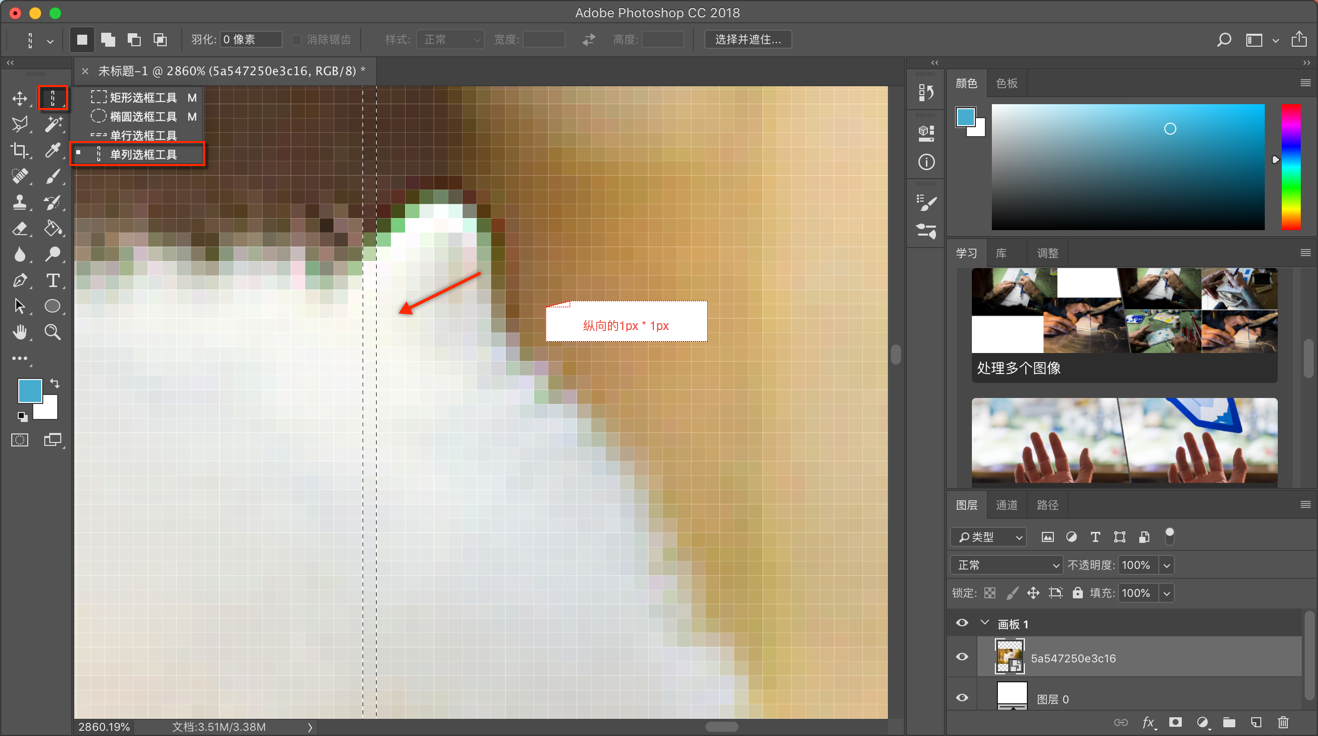This screenshot has width=1318, height=736.
Task: Open the 不透明度 opacity dropdown arrow
Action: [x=1166, y=565]
